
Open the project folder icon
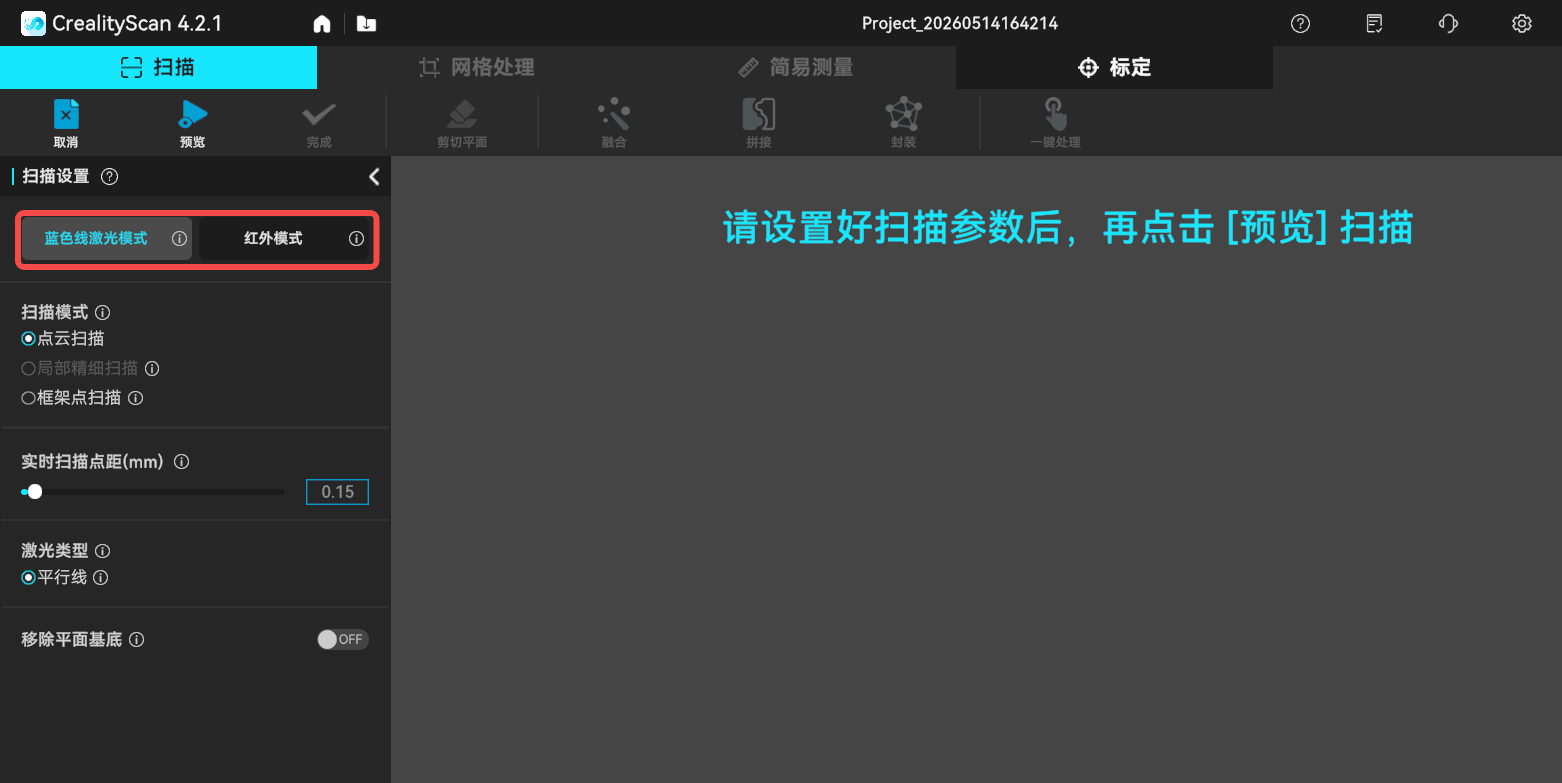[366, 23]
